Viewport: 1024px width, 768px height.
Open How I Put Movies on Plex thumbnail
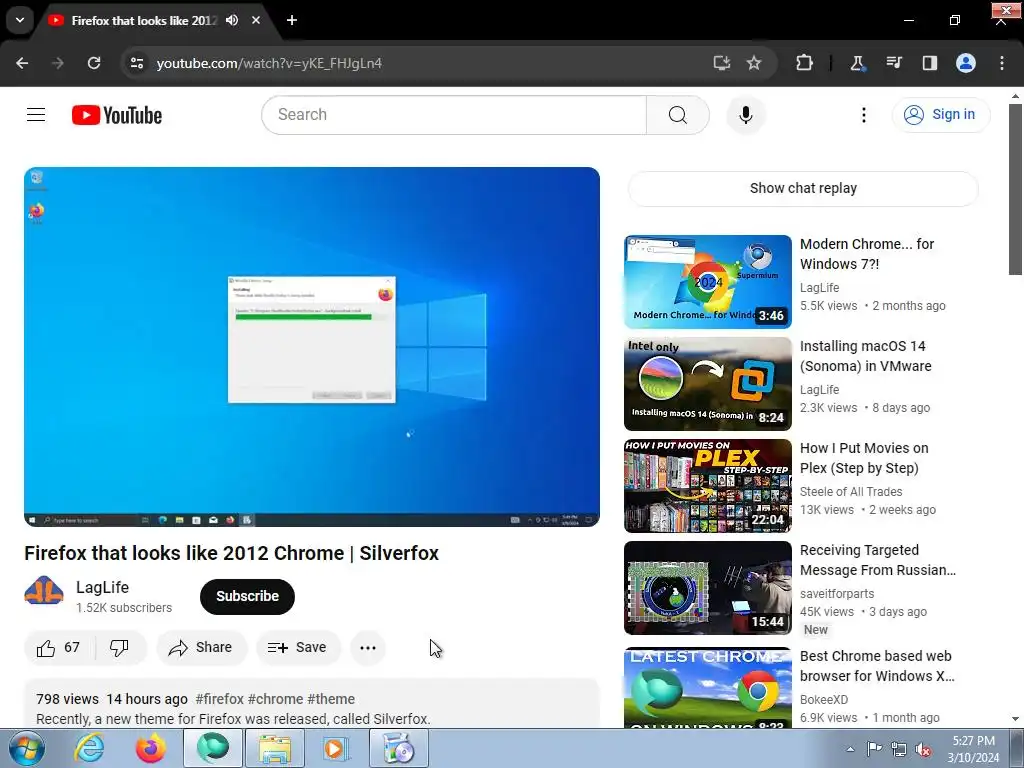click(x=707, y=486)
